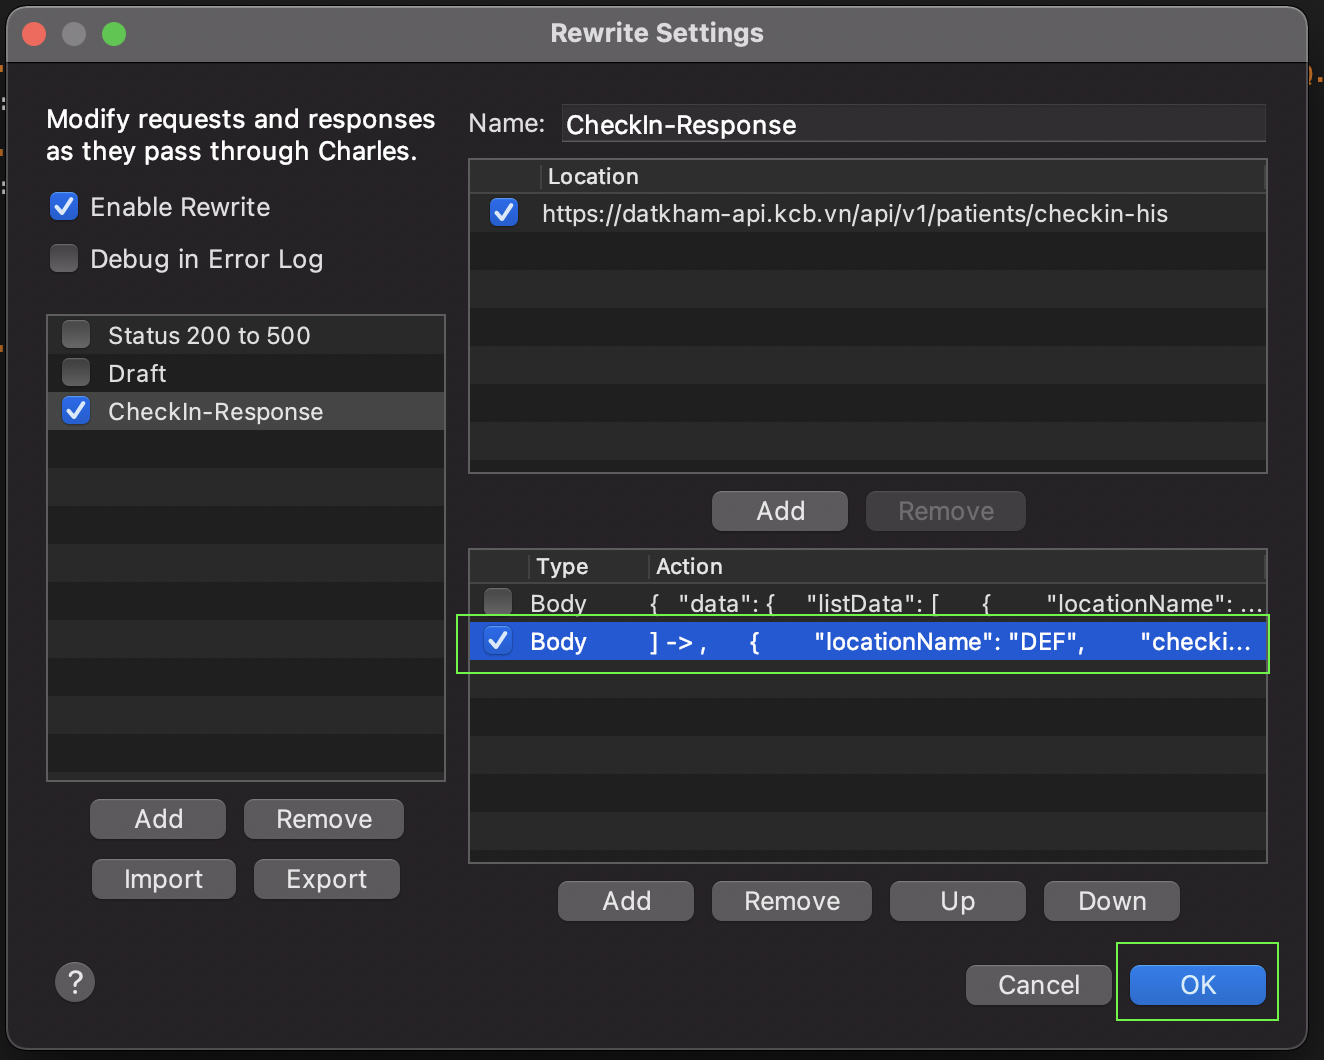Enable the first Body rule checkbox
Image resolution: width=1324 pixels, height=1060 pixels.
(x=498, y=602)
